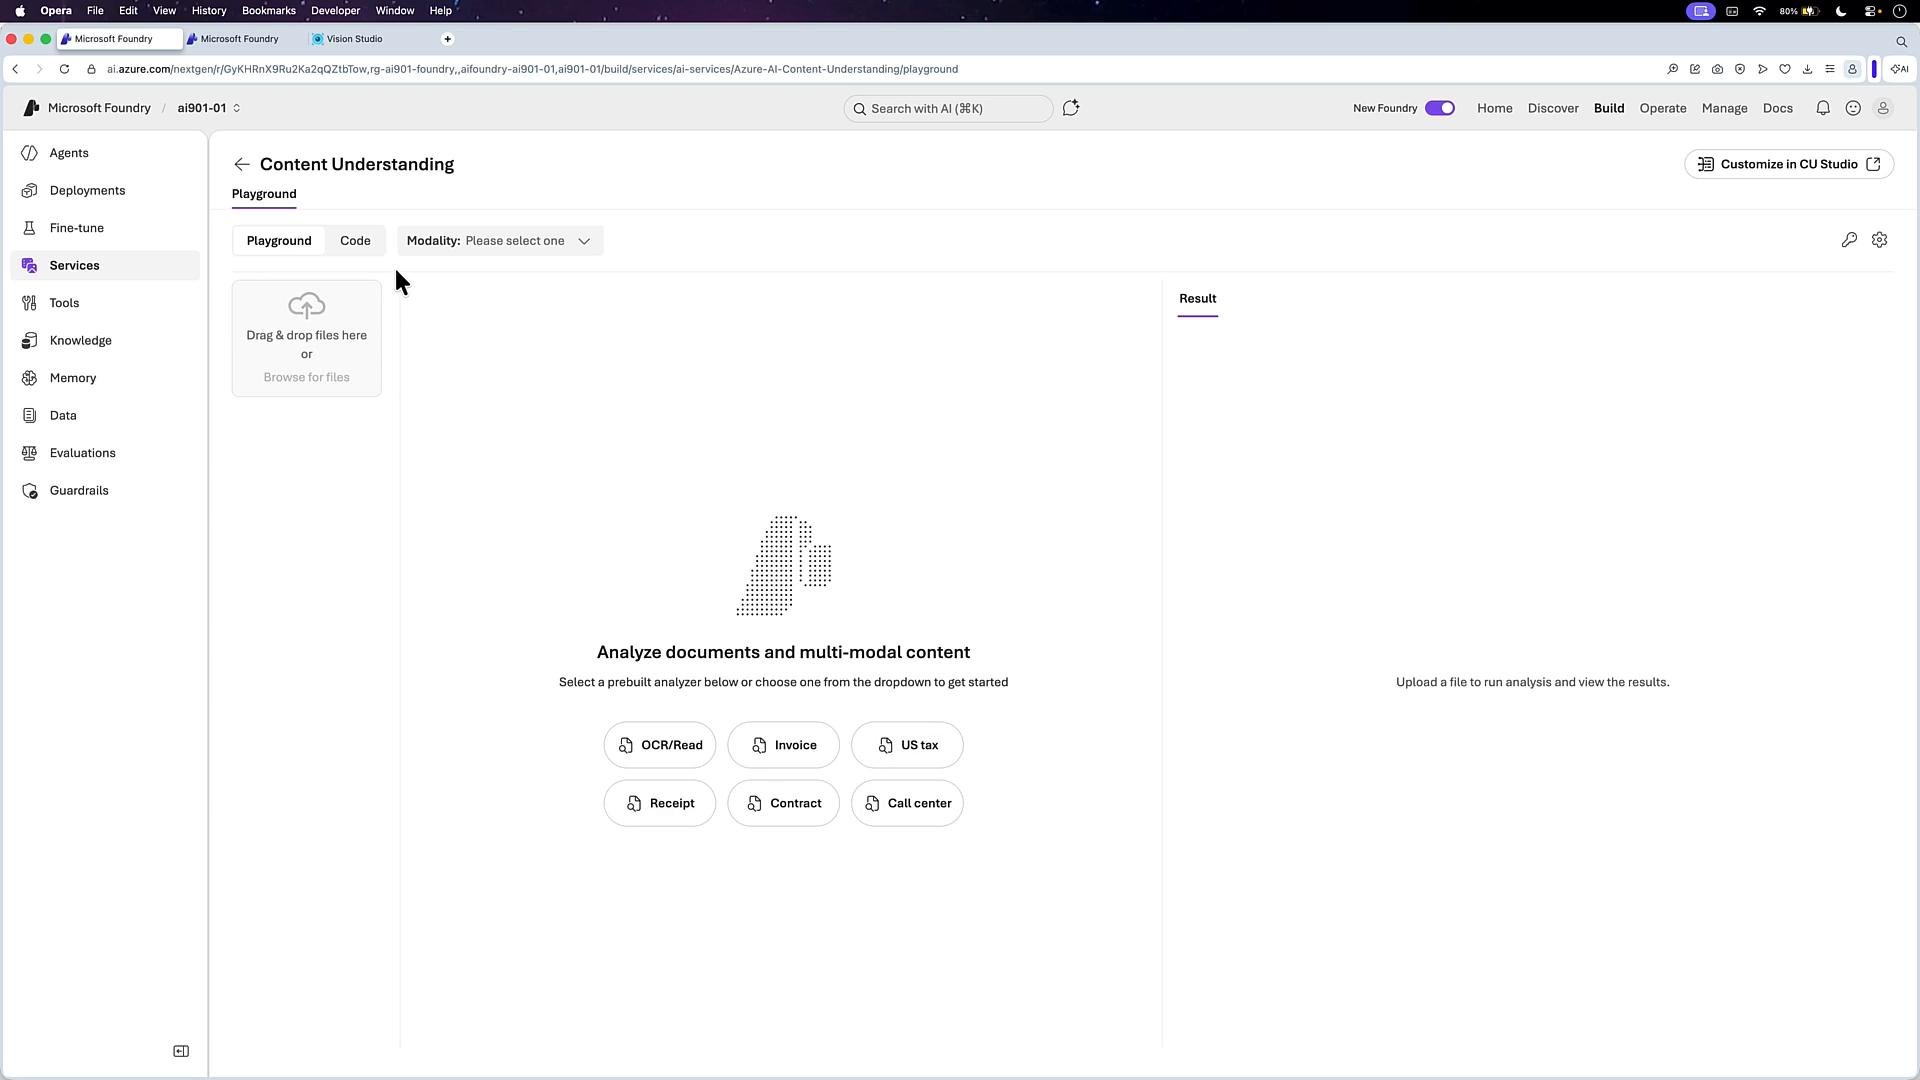Open Evaluations scale icon

(x=29, y=453)
